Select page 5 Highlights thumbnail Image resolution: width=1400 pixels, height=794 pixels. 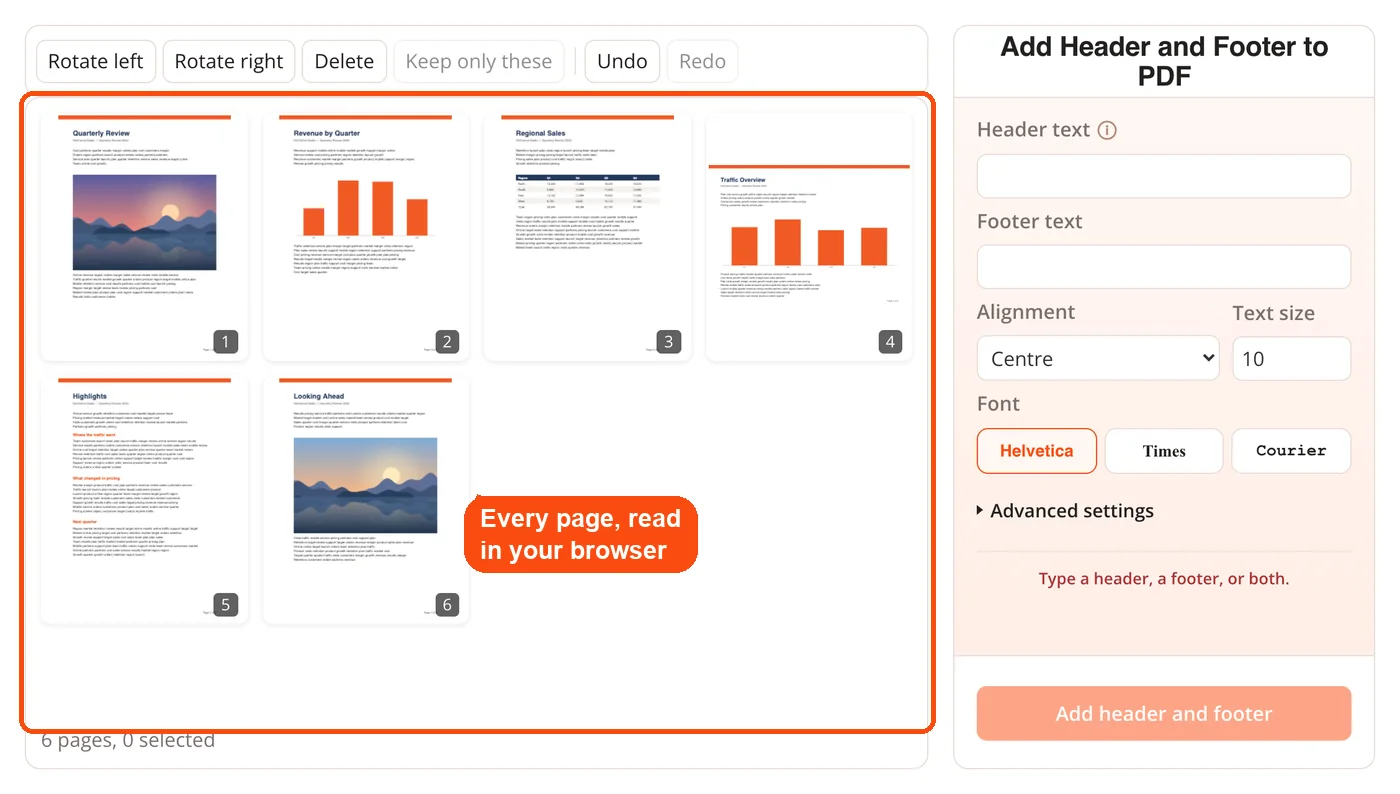[144, 500]
